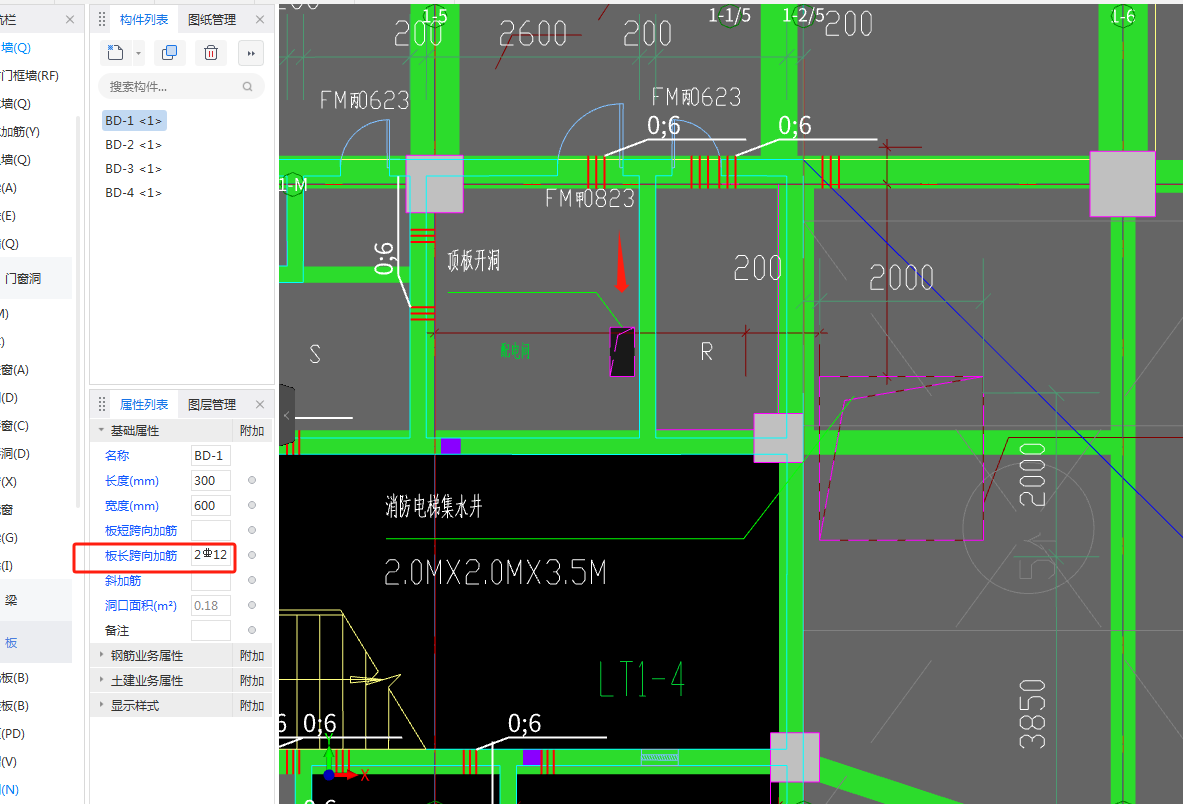Click the 顶板开洞 annotation text
1183x804 pixels.
[473, 261]
